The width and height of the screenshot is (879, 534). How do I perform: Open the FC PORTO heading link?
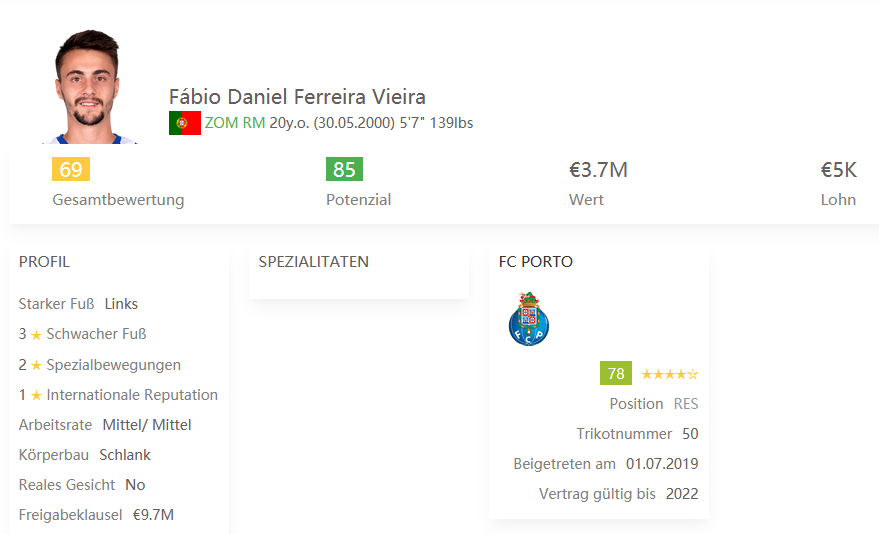point(536,262)
